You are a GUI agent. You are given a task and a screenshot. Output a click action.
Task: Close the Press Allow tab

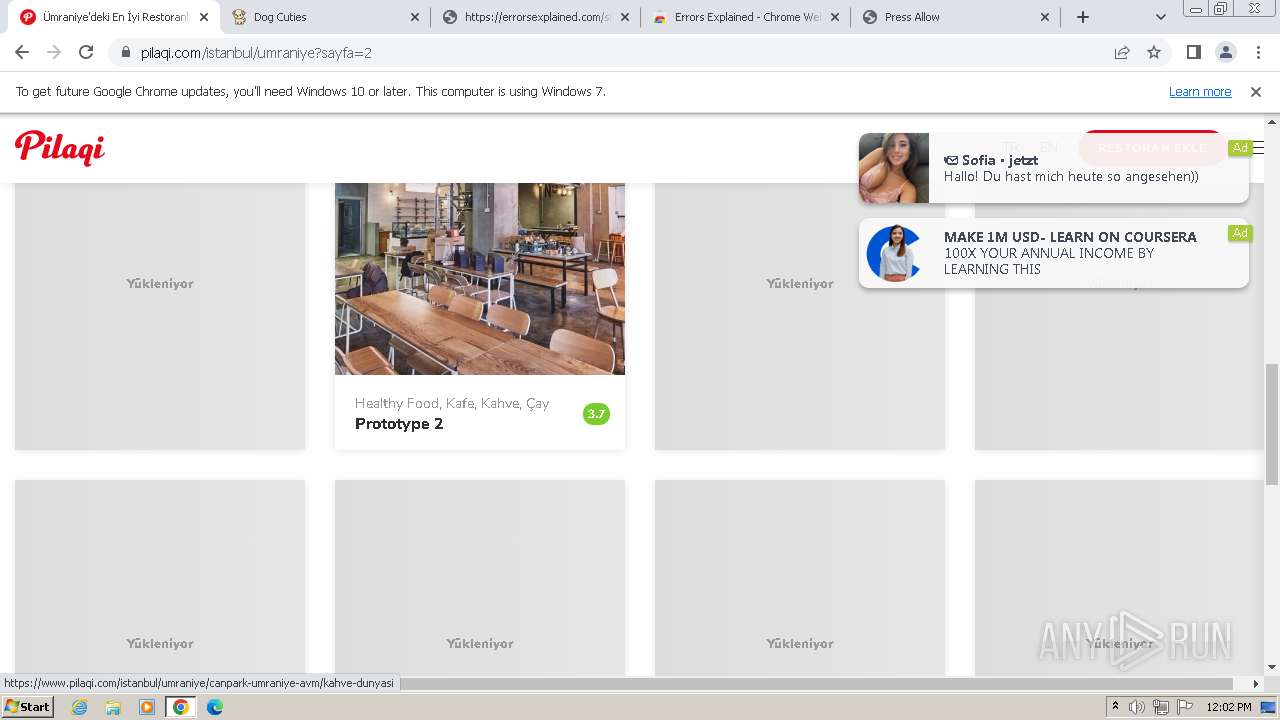tap(1045, 17)
